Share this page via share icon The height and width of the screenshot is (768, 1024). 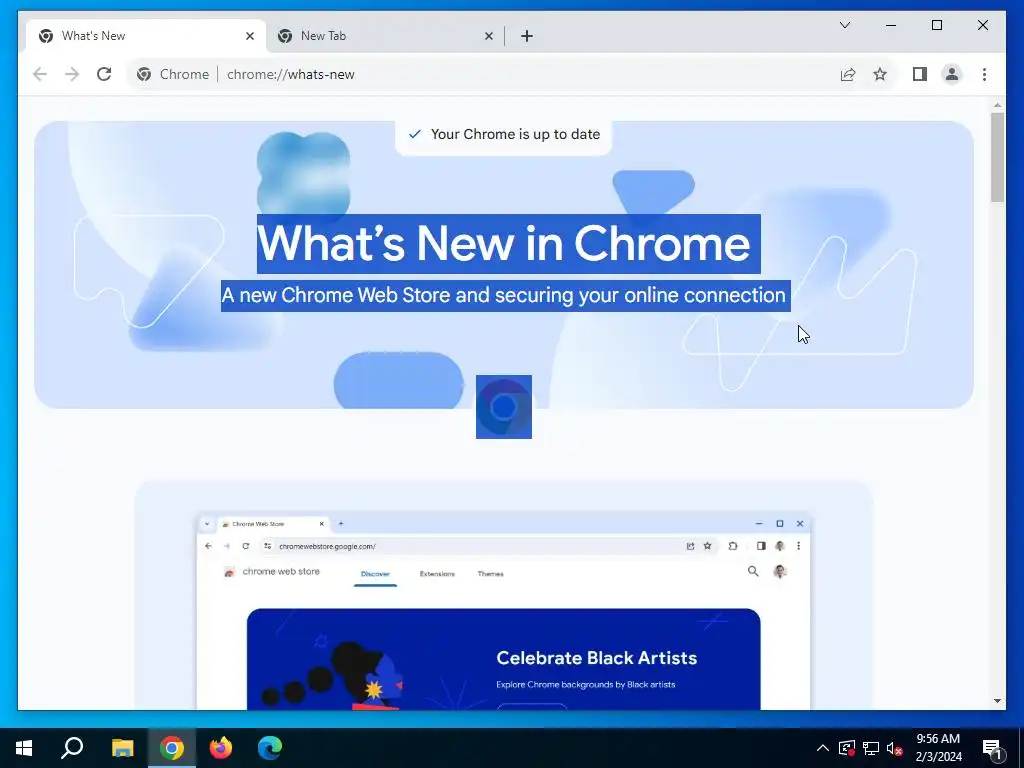click(848, 74)
